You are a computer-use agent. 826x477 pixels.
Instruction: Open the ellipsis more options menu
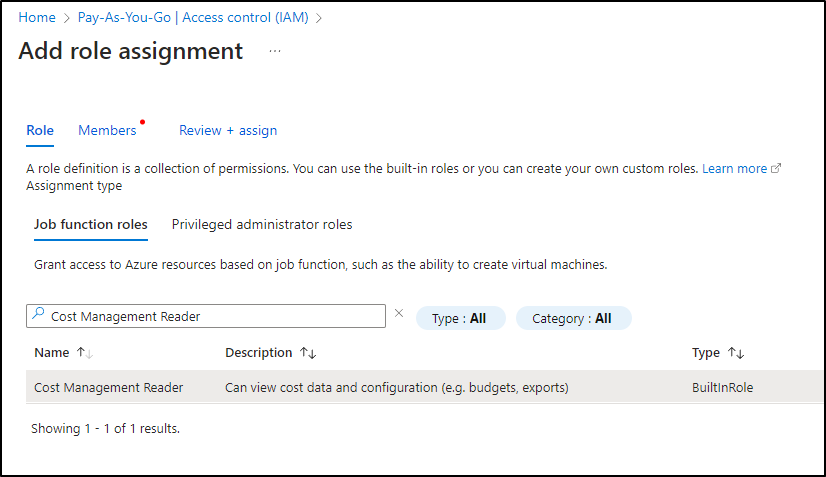point(274,52)
